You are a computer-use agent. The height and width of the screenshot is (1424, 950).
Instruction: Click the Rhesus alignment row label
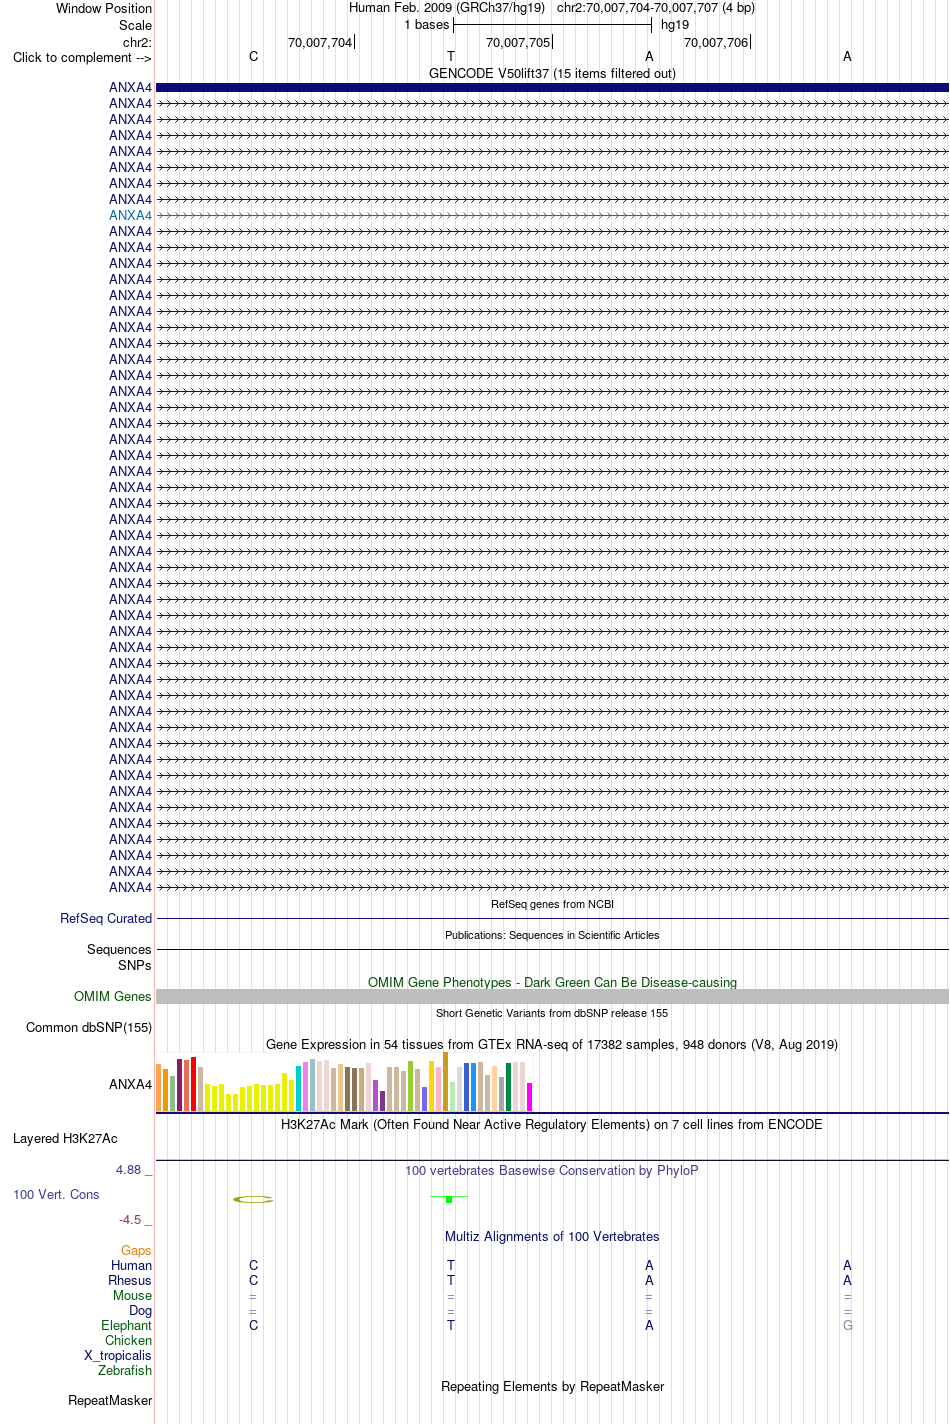130,1281
